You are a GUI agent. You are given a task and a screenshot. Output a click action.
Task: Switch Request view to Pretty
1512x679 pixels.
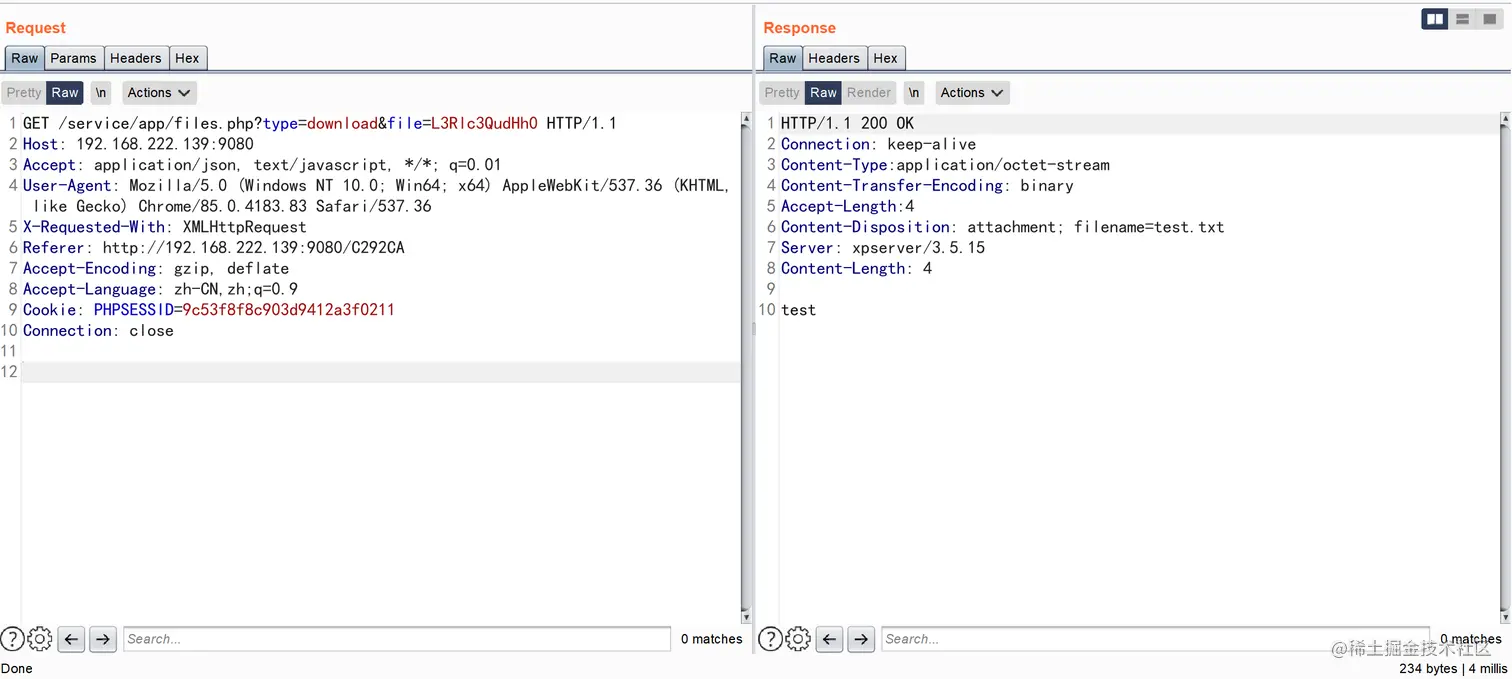pyautogui.click(x=24, y=93)
